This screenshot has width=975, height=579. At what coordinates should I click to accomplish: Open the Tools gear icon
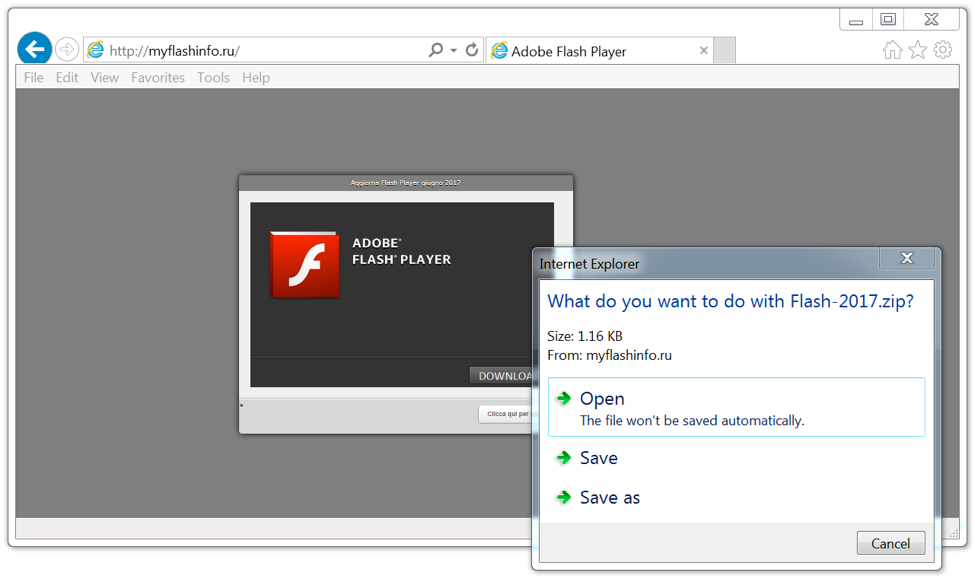(943, 50)
